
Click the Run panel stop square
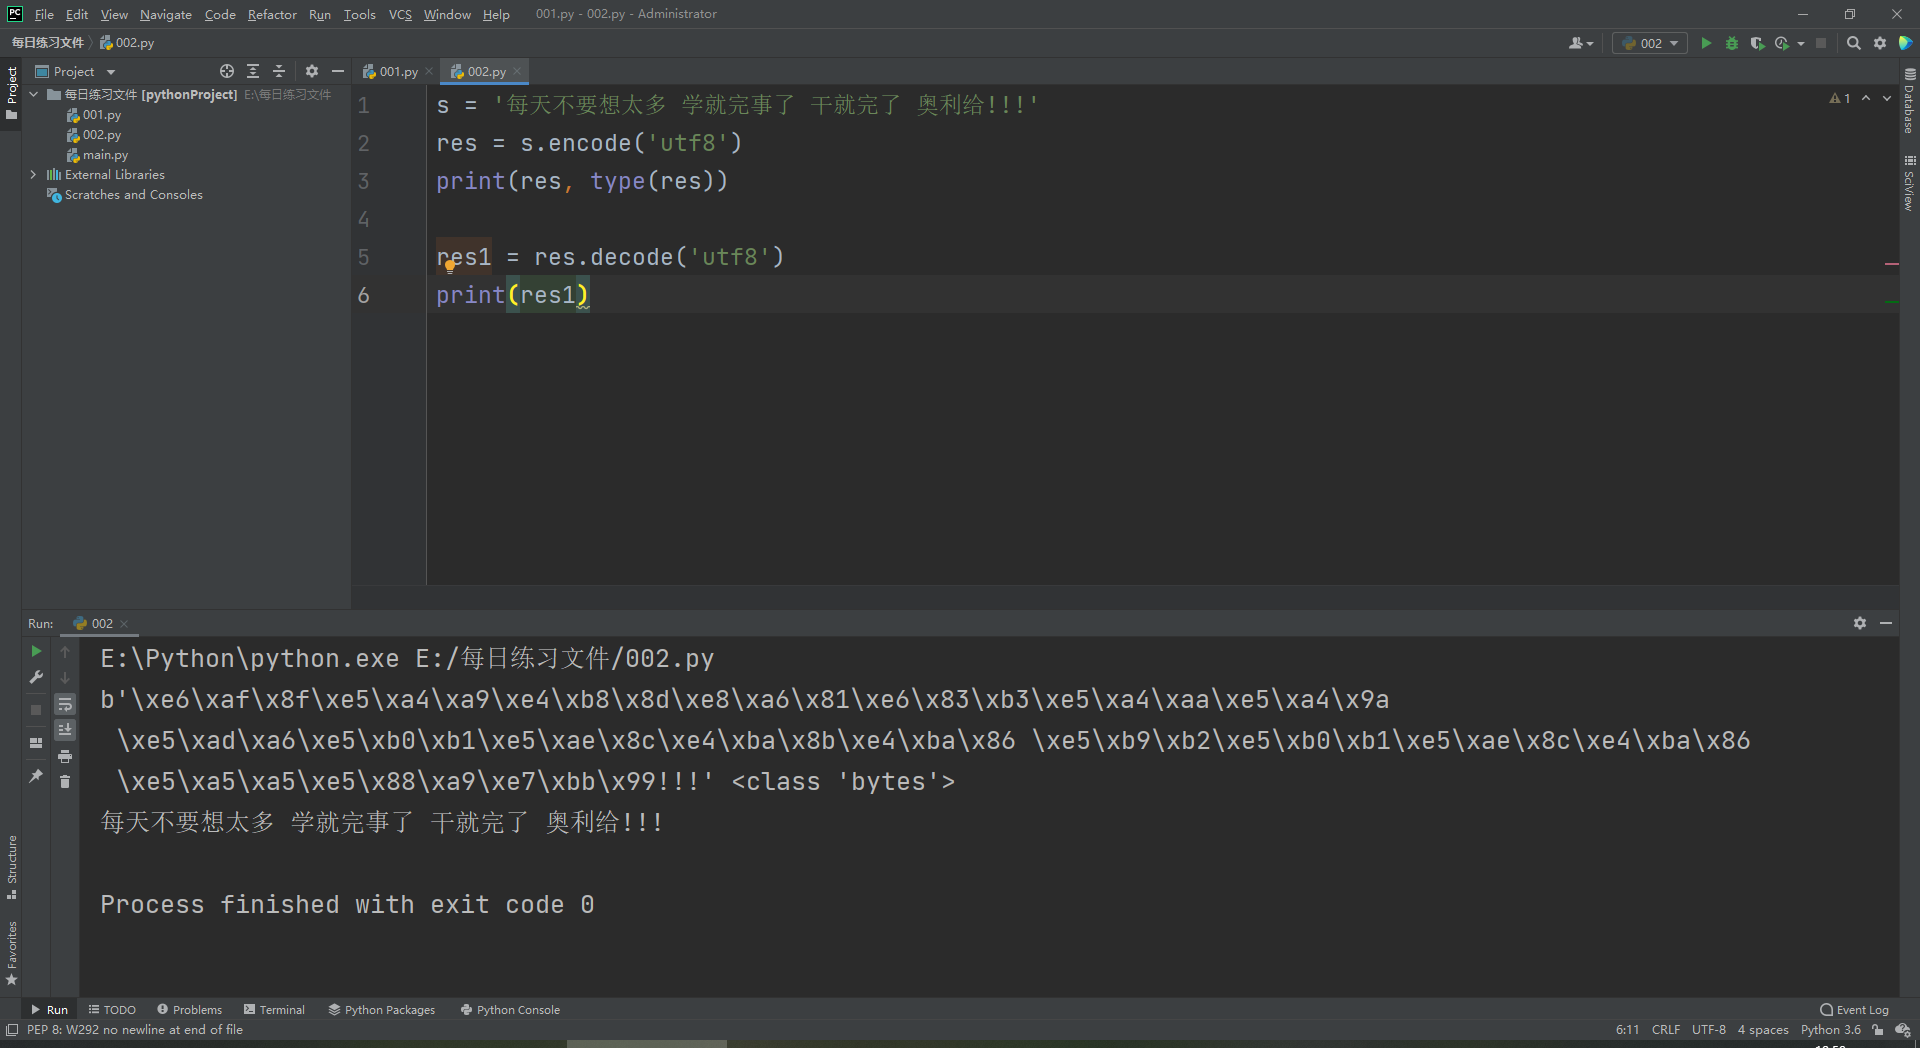coord(36,710)
